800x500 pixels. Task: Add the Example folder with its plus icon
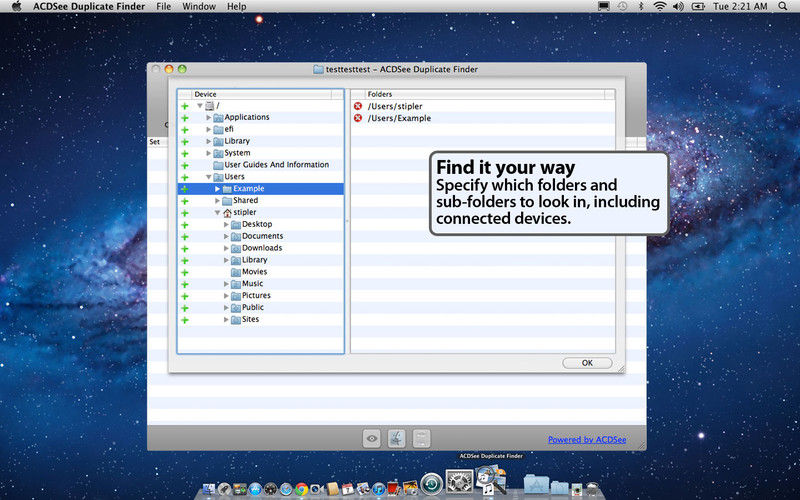click(185, 189)
